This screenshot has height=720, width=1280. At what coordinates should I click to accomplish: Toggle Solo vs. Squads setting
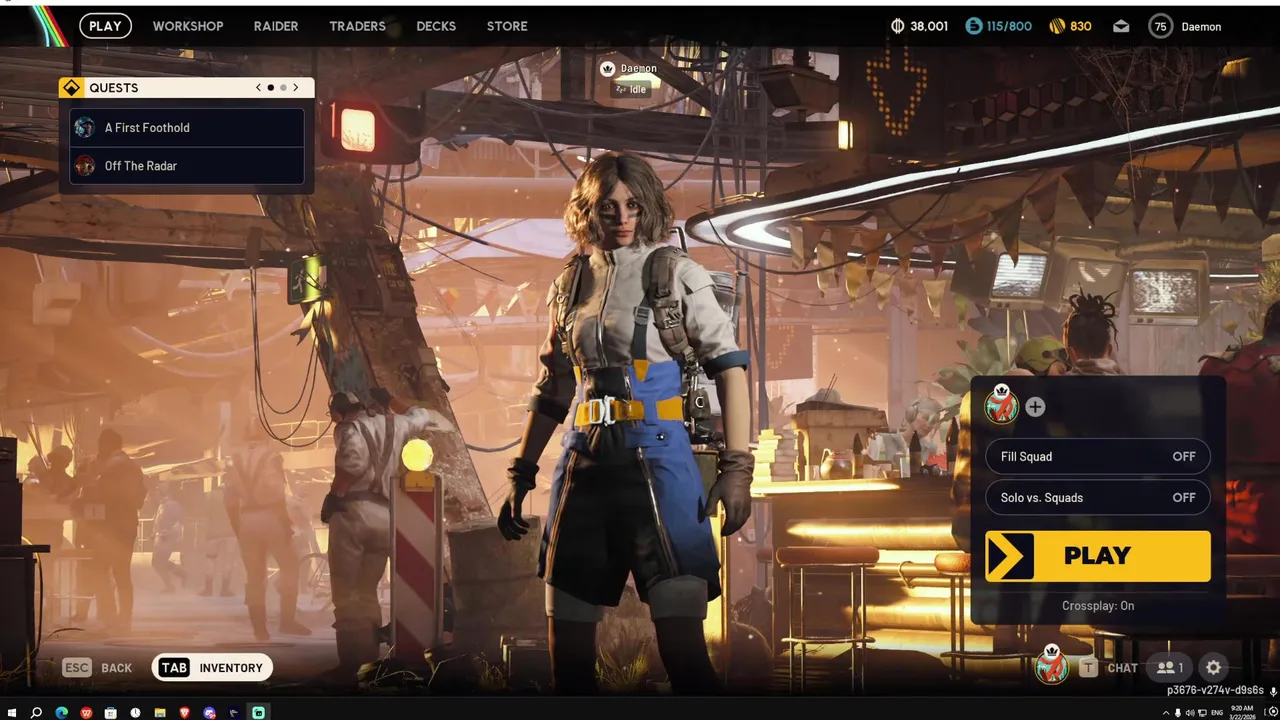1098,497
